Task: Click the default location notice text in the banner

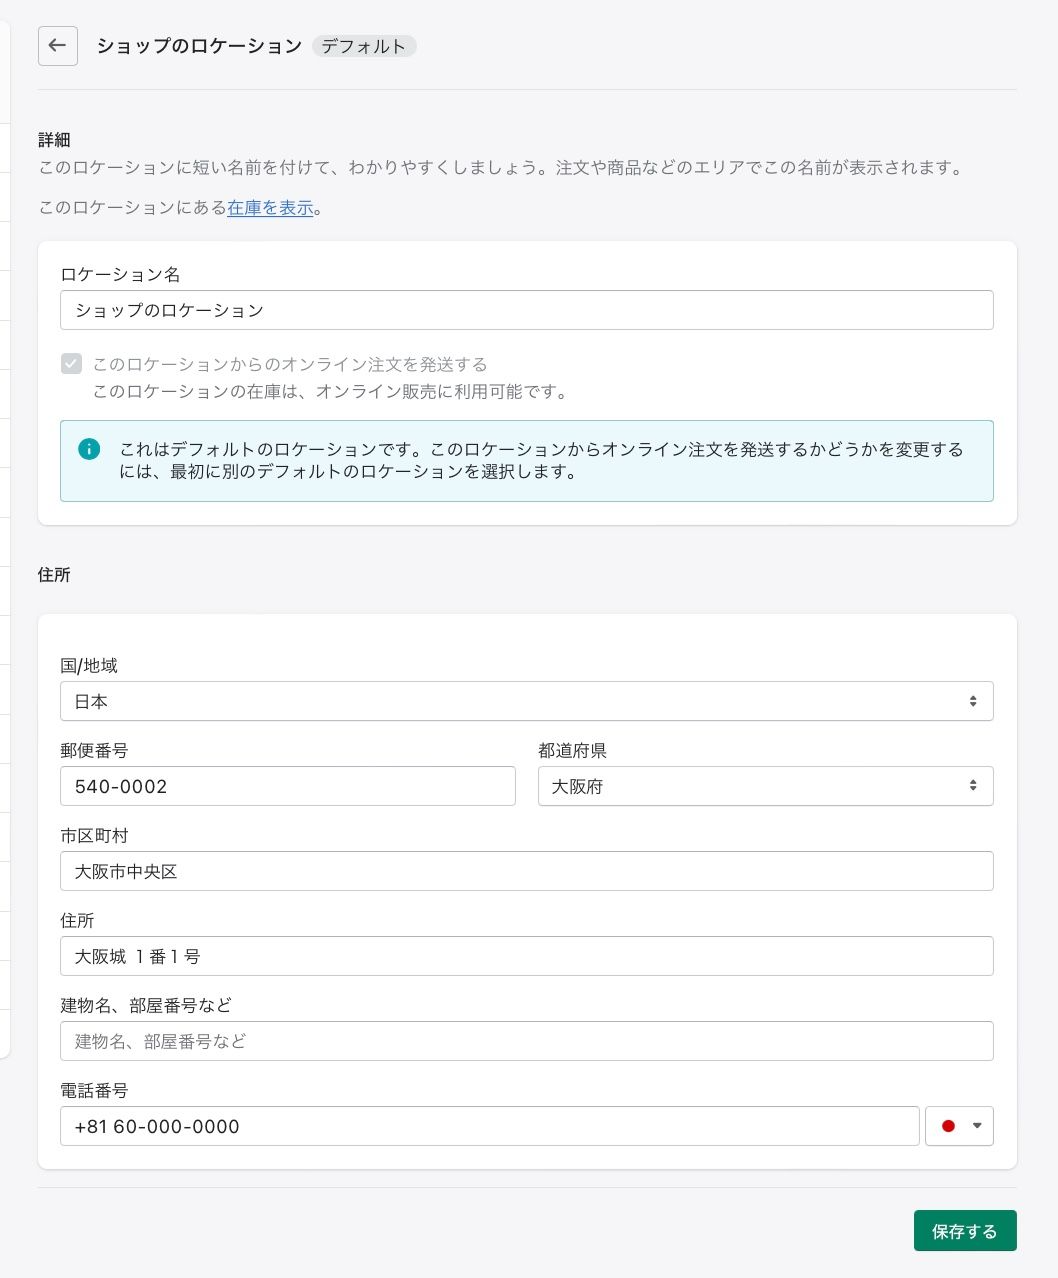Action: 541,460
